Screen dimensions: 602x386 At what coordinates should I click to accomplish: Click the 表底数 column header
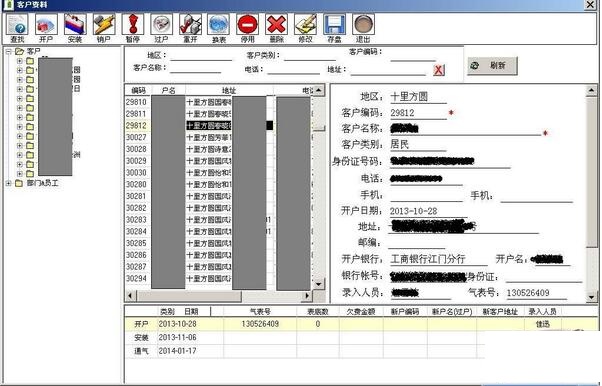(318, 311)
